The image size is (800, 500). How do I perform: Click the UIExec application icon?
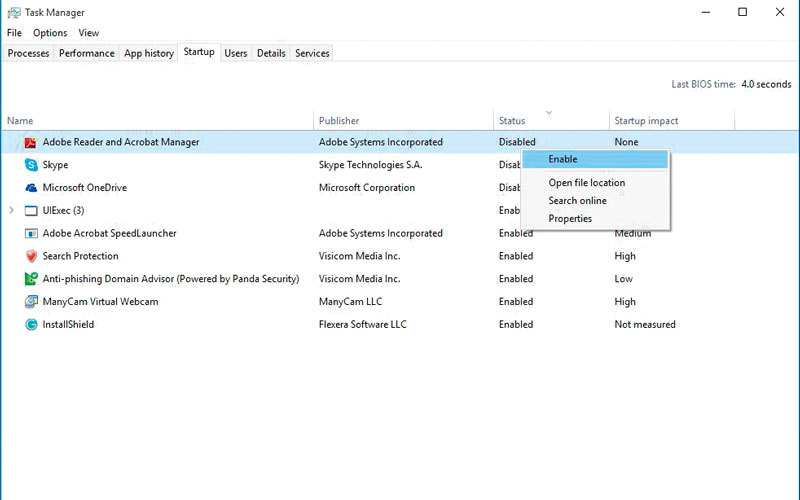(31, 211)
